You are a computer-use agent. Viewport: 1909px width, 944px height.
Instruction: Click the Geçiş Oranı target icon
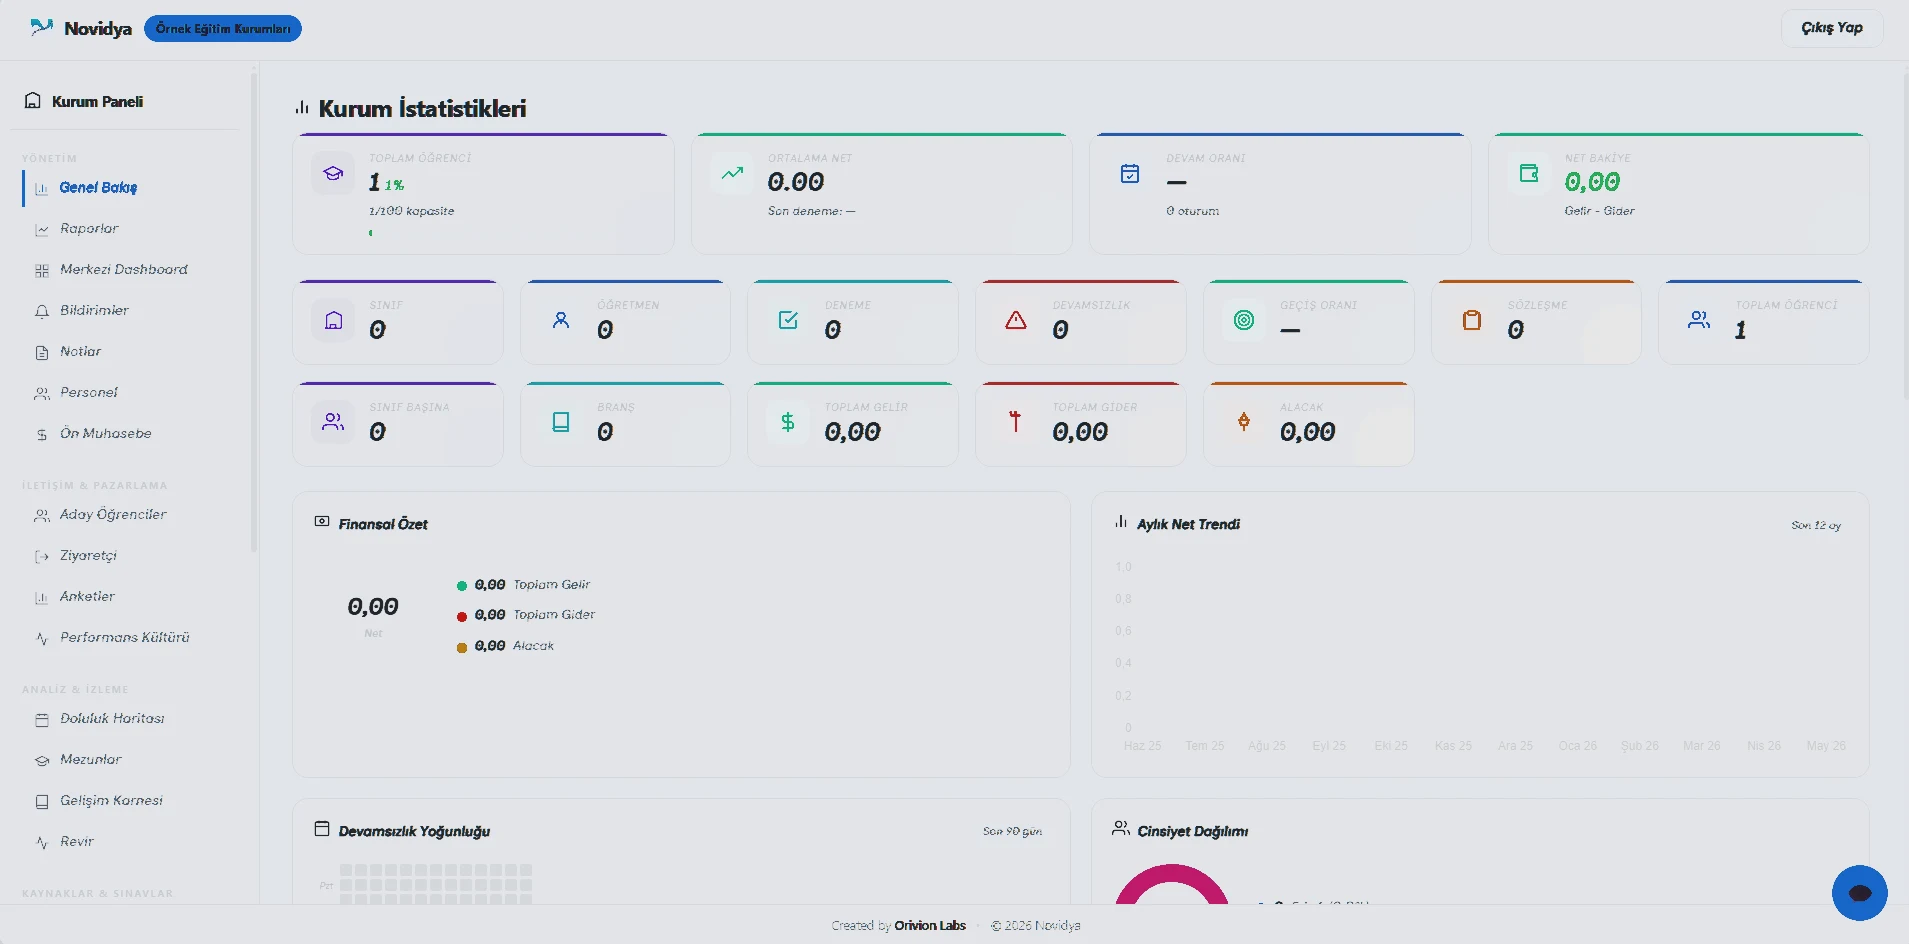tap(1244, 320)
